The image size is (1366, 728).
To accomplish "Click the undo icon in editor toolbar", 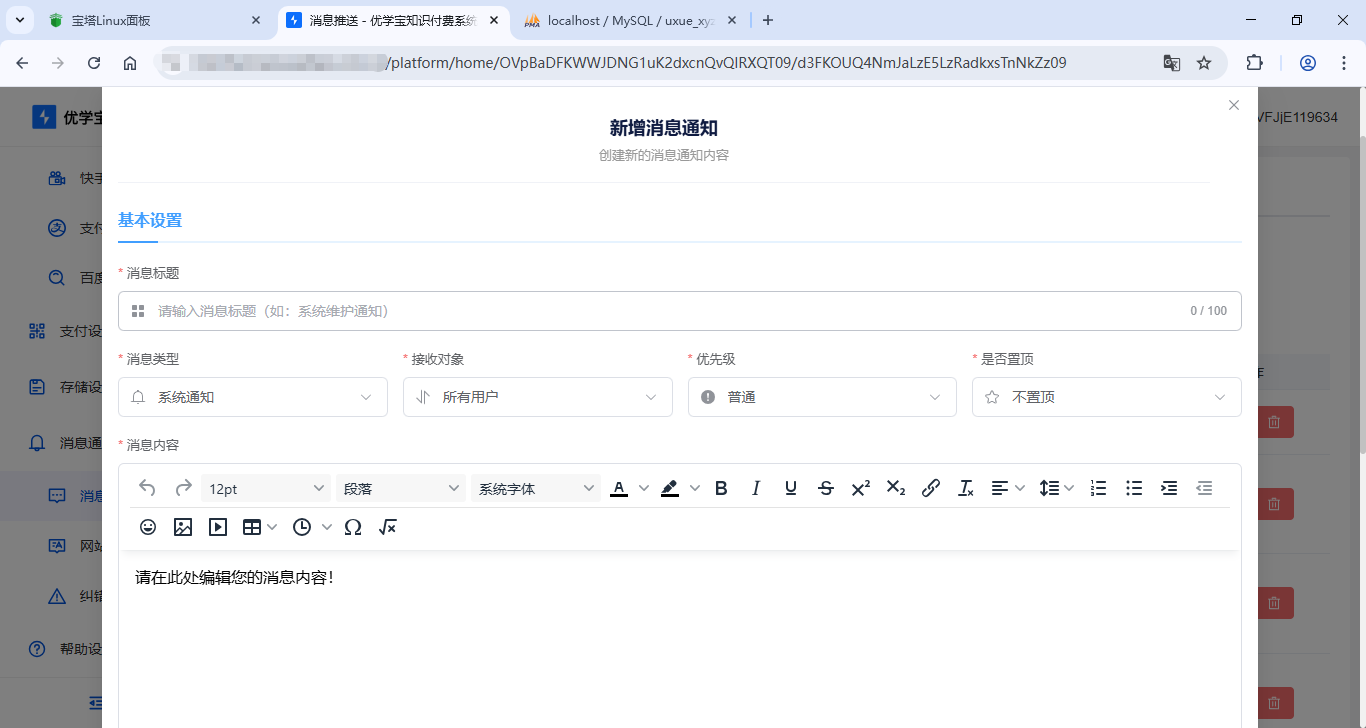I will pos(148,488).
